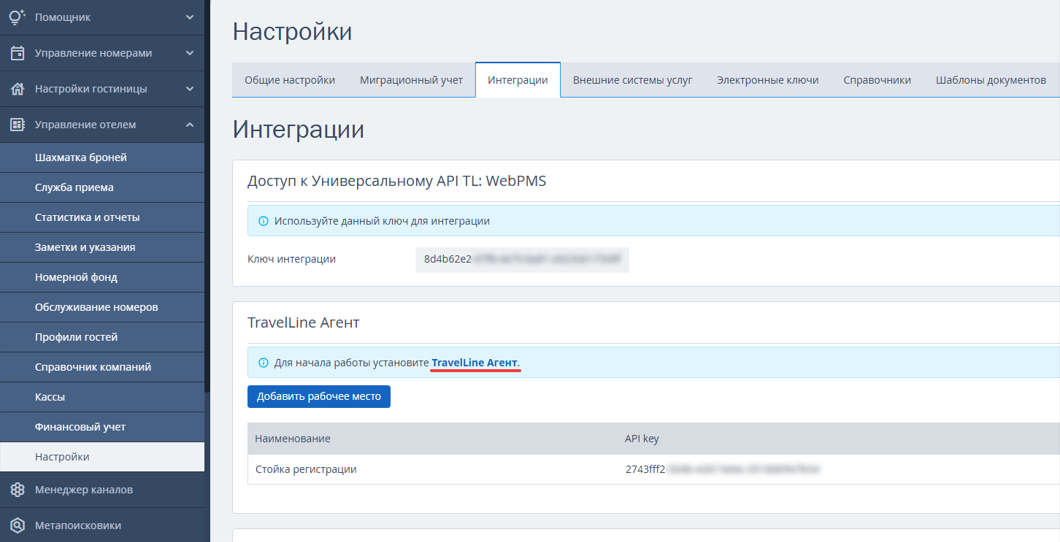Follow the TravelLine Агент install link
1060x542 pixels.
475,363
